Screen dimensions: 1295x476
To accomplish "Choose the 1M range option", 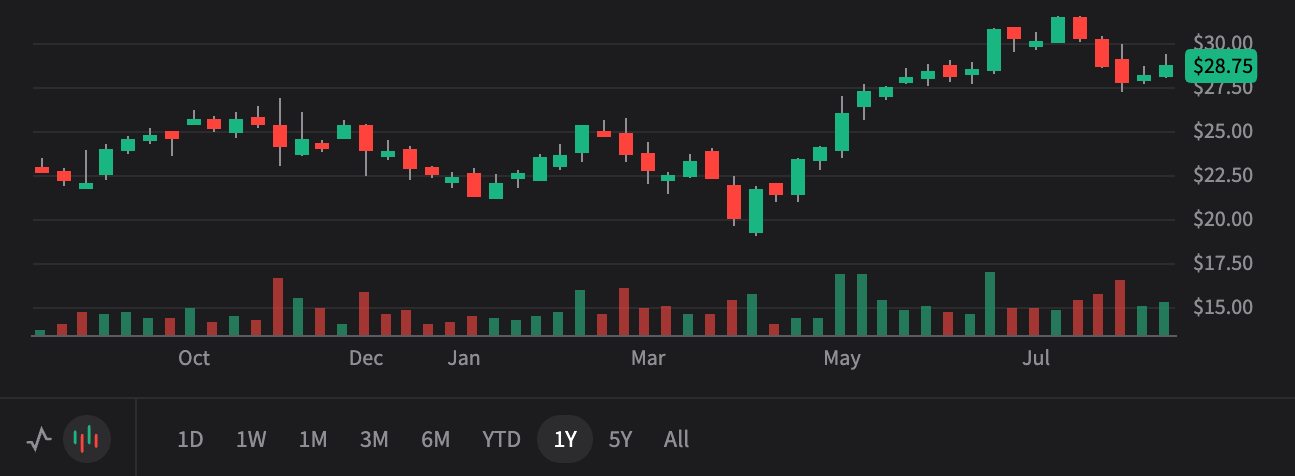I will 313,439.
